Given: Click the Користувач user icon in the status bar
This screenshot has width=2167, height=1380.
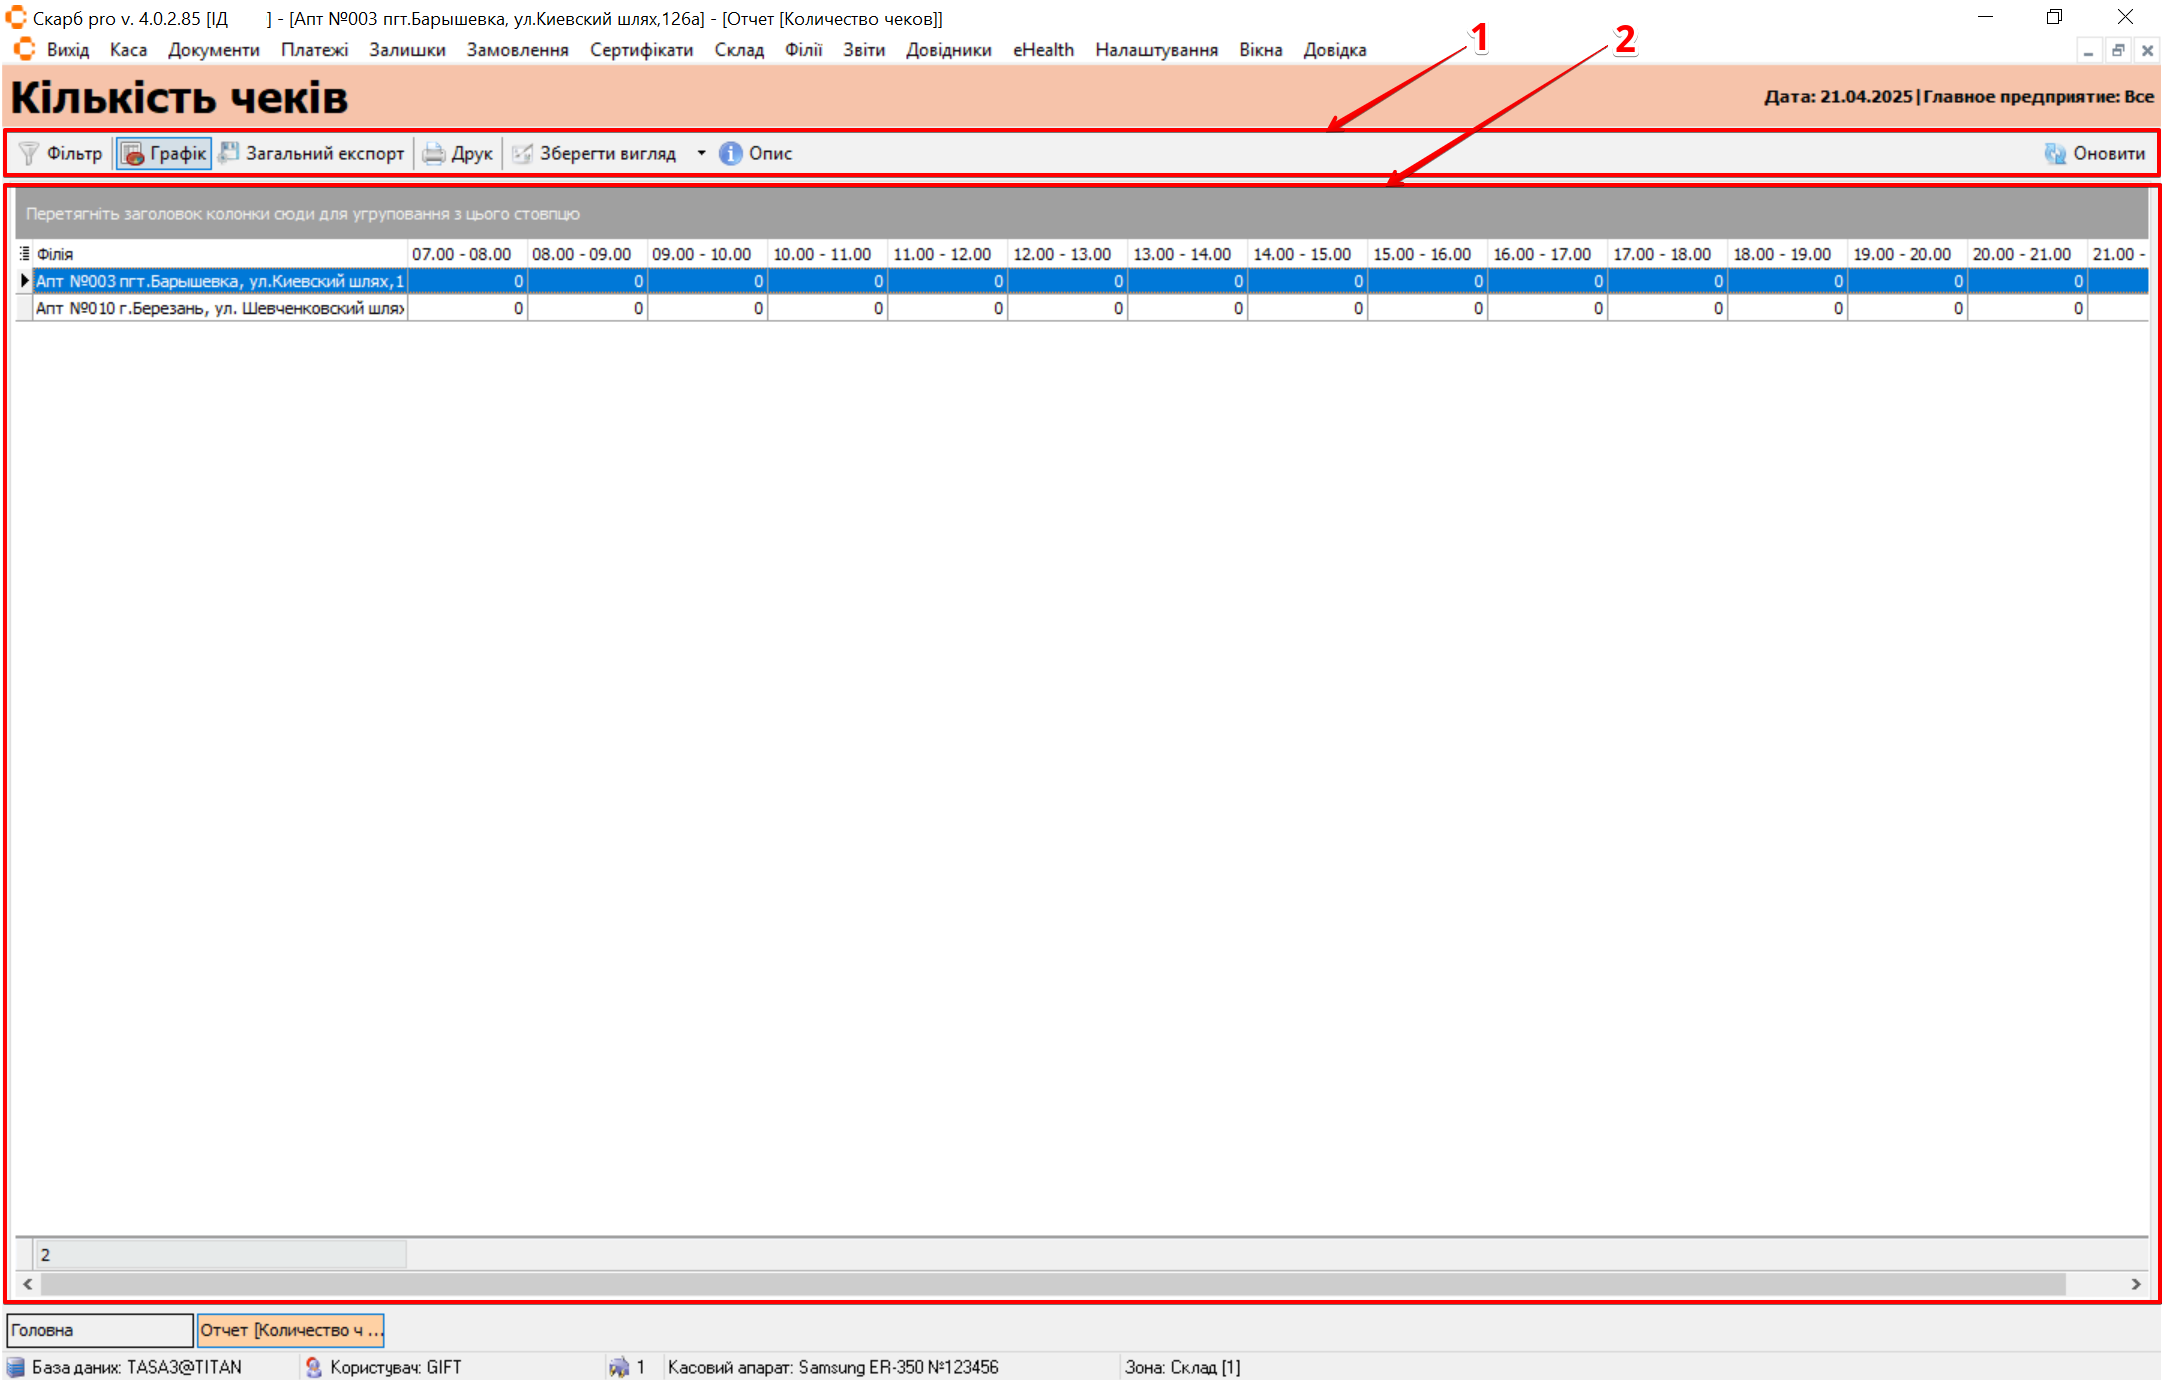Looking at the screenshot, I should pos(313,1367).
